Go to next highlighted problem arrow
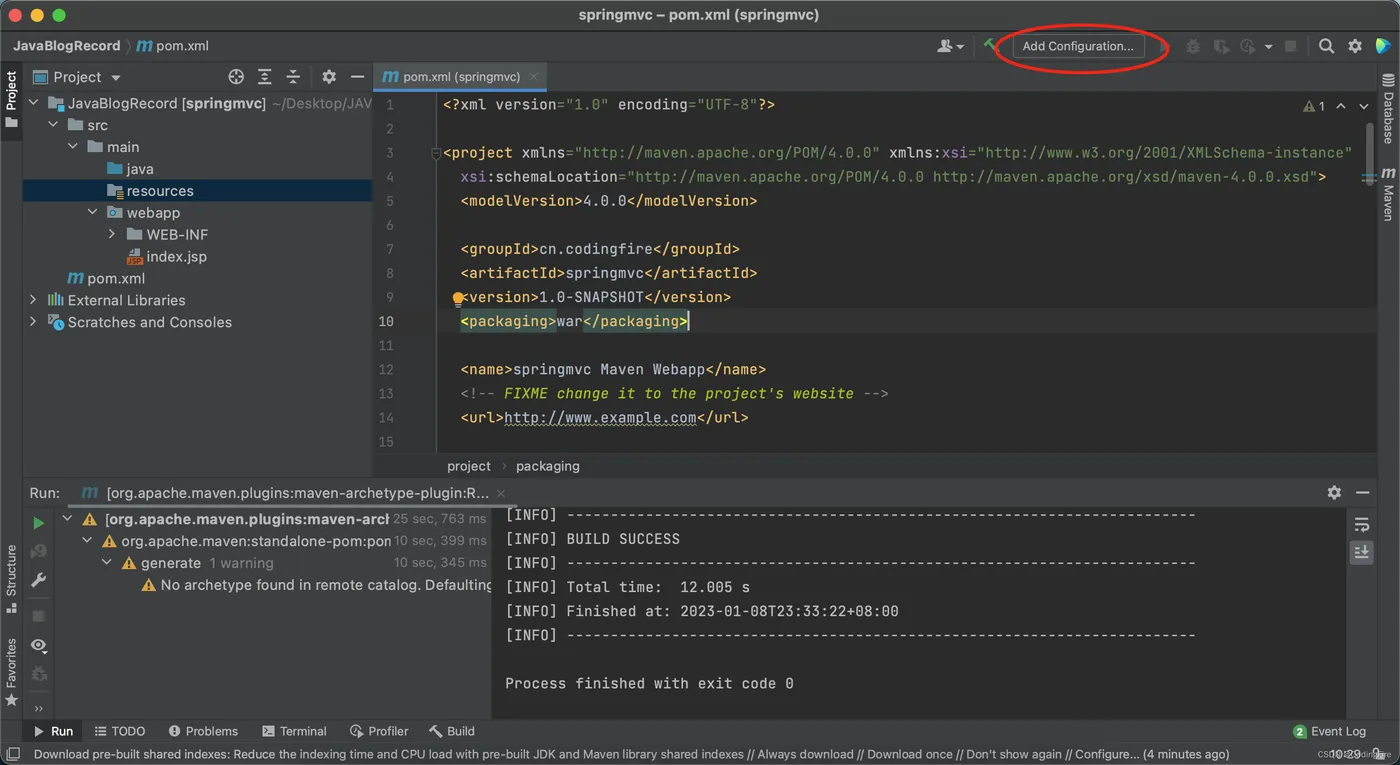The width and height of the screenshot is (1400, 765). (1364, 106)
